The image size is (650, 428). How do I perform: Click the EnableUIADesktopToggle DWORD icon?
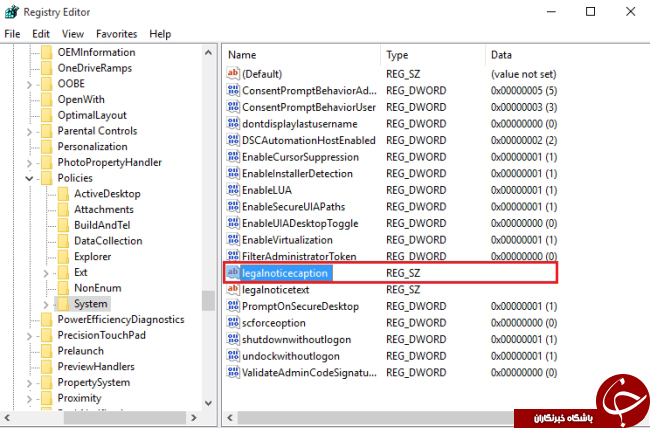click(x=233, y=223)
